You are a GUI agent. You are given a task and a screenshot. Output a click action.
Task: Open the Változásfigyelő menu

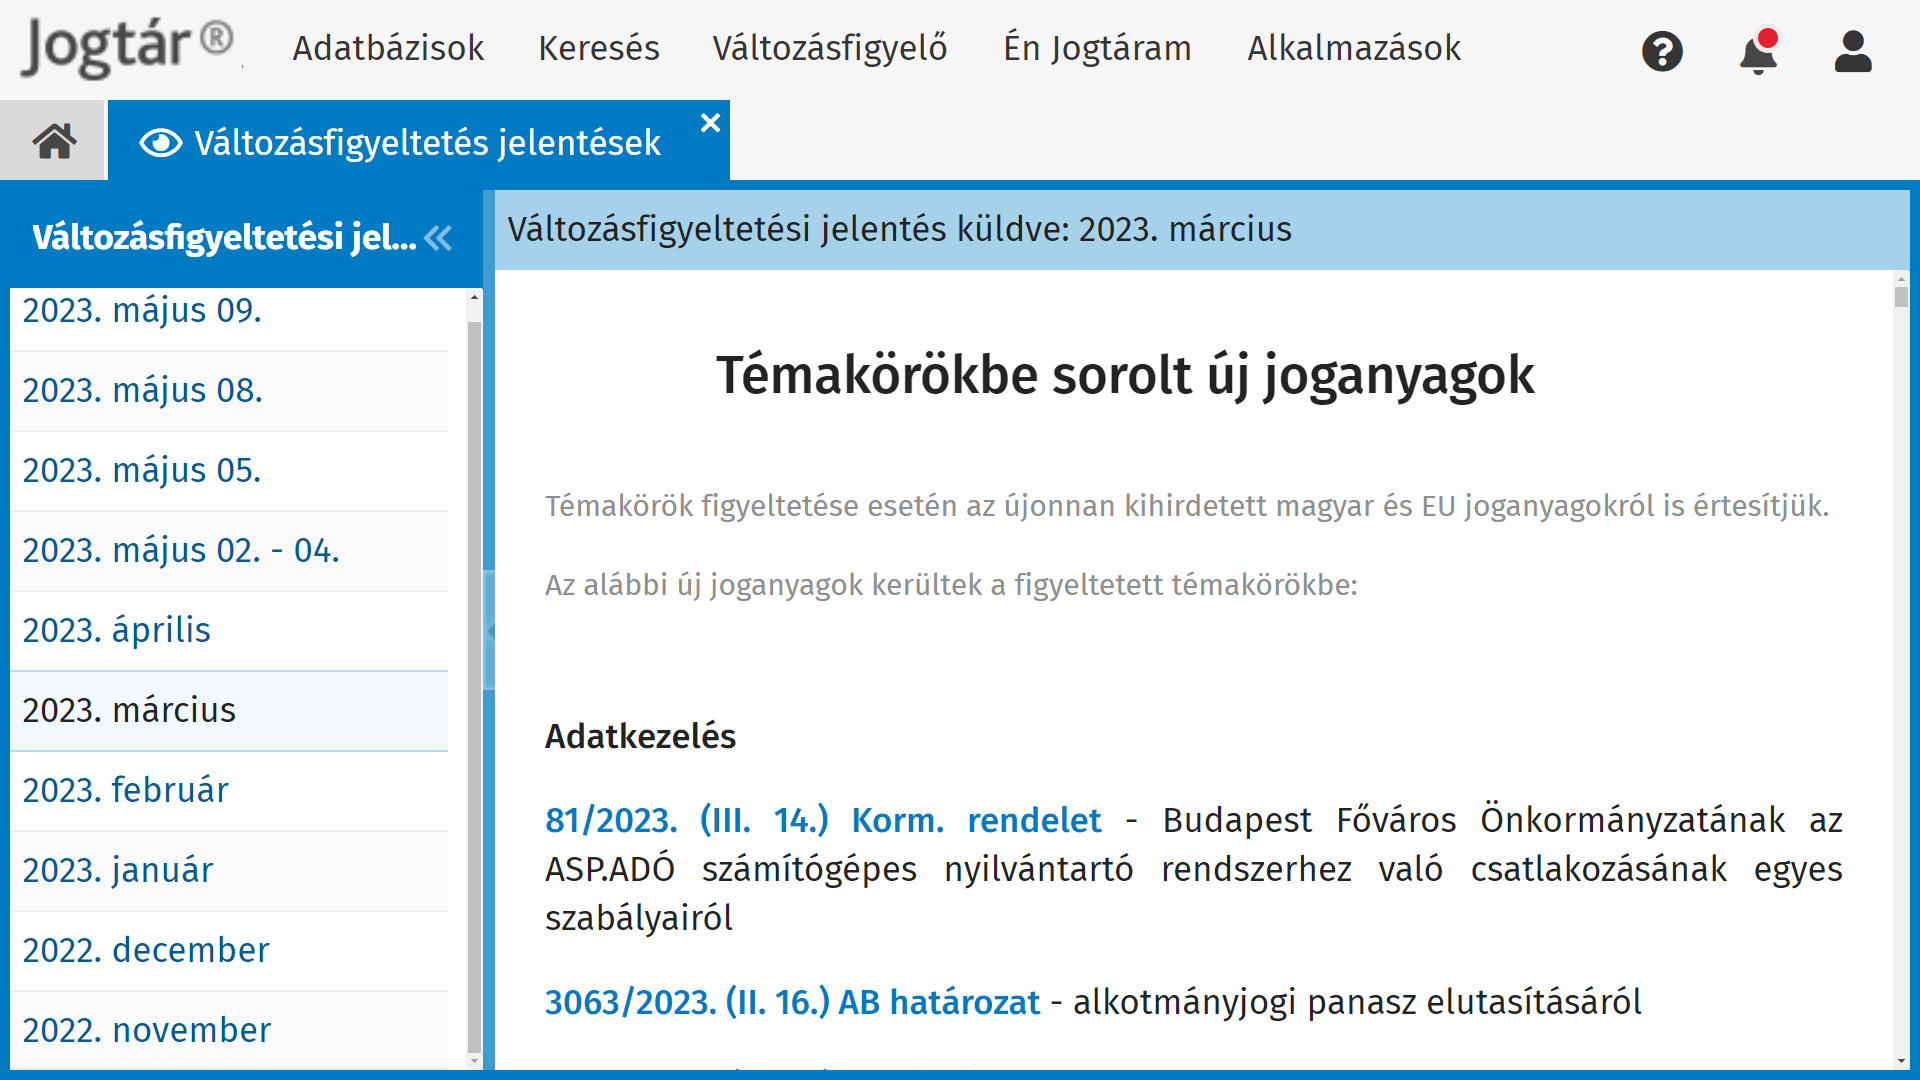click(830, 48)
